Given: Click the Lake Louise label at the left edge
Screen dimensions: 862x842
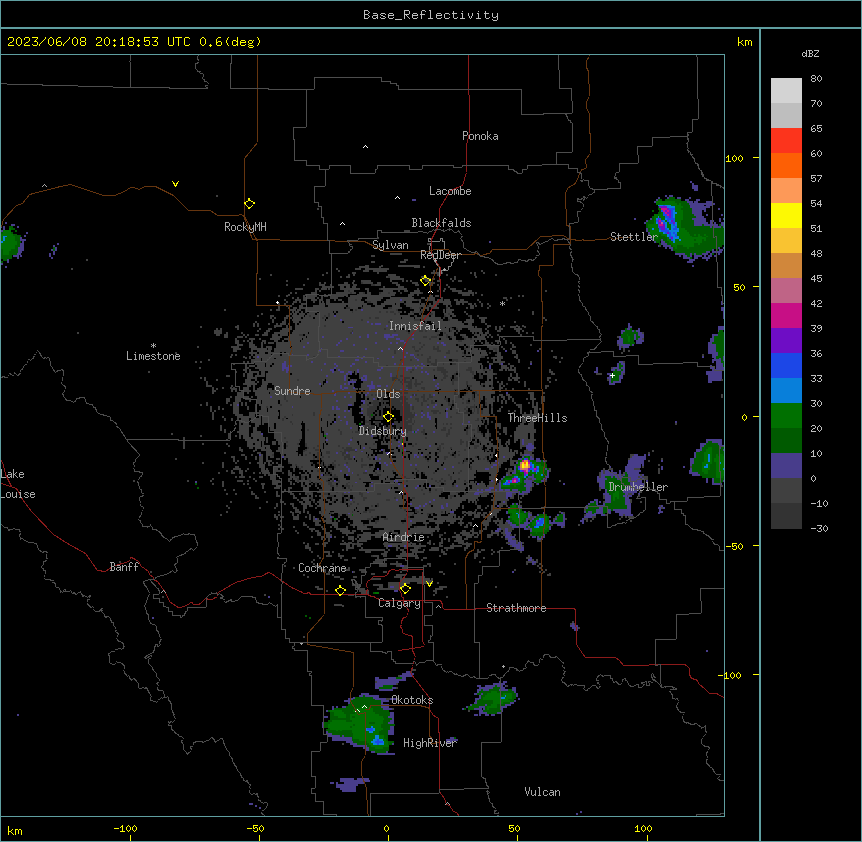Looking at the screenshot, I should click(18, 484).
